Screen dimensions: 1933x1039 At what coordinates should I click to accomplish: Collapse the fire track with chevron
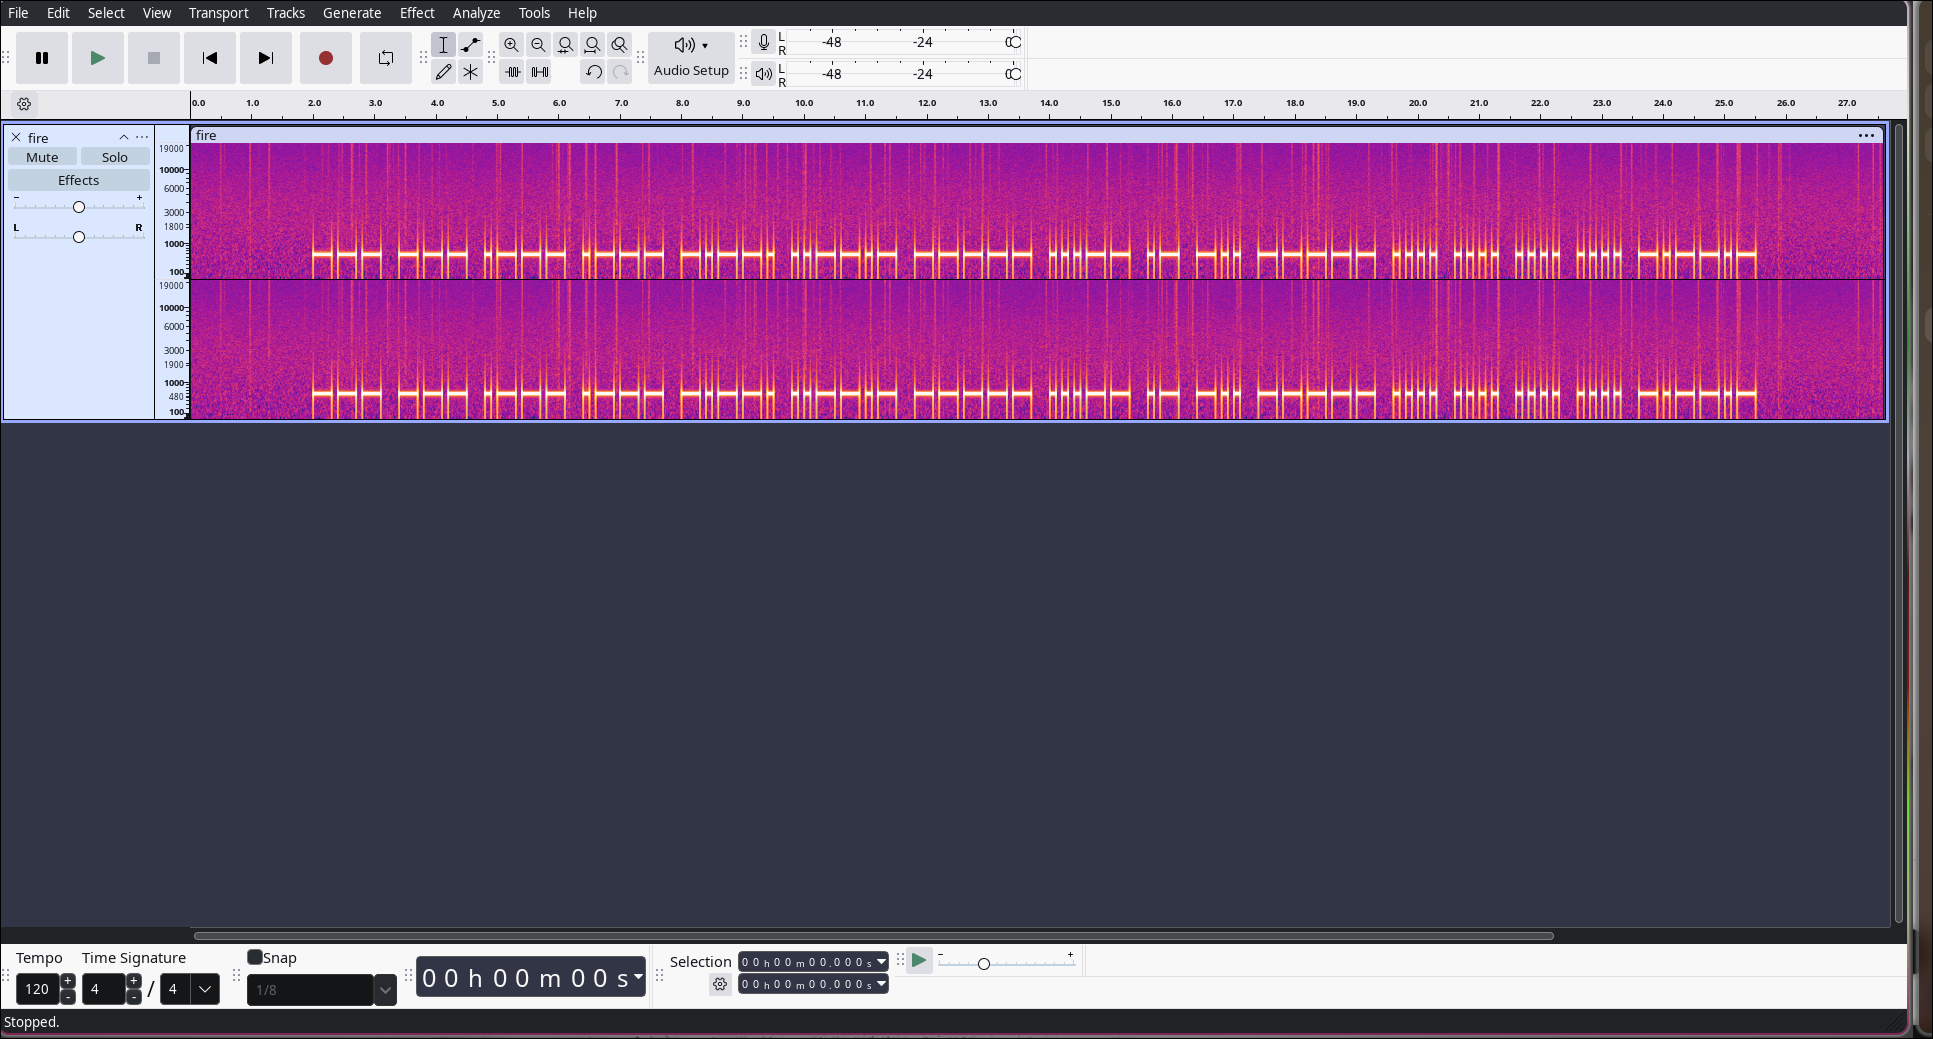(x=124, y=137)
